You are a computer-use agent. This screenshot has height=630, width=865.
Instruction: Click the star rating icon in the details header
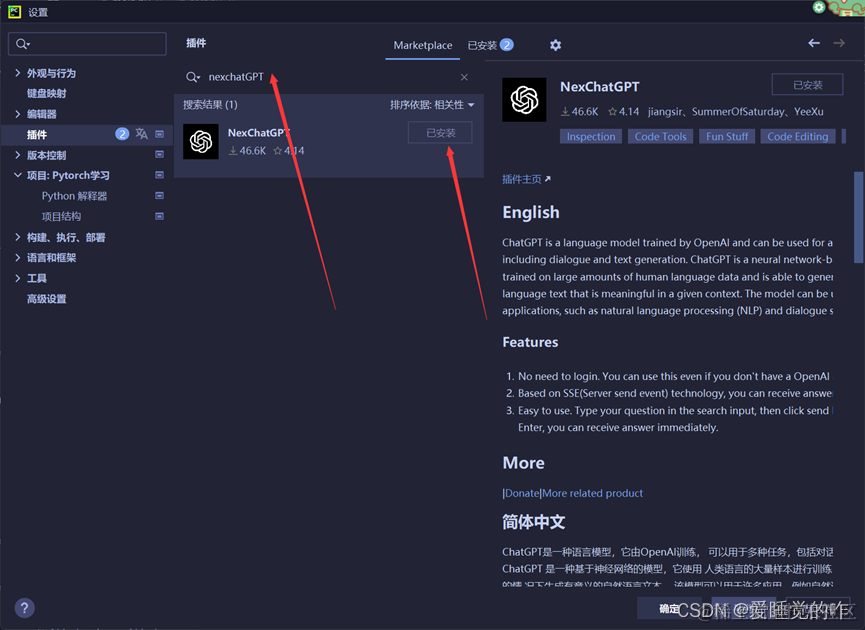tap(612, 112)
